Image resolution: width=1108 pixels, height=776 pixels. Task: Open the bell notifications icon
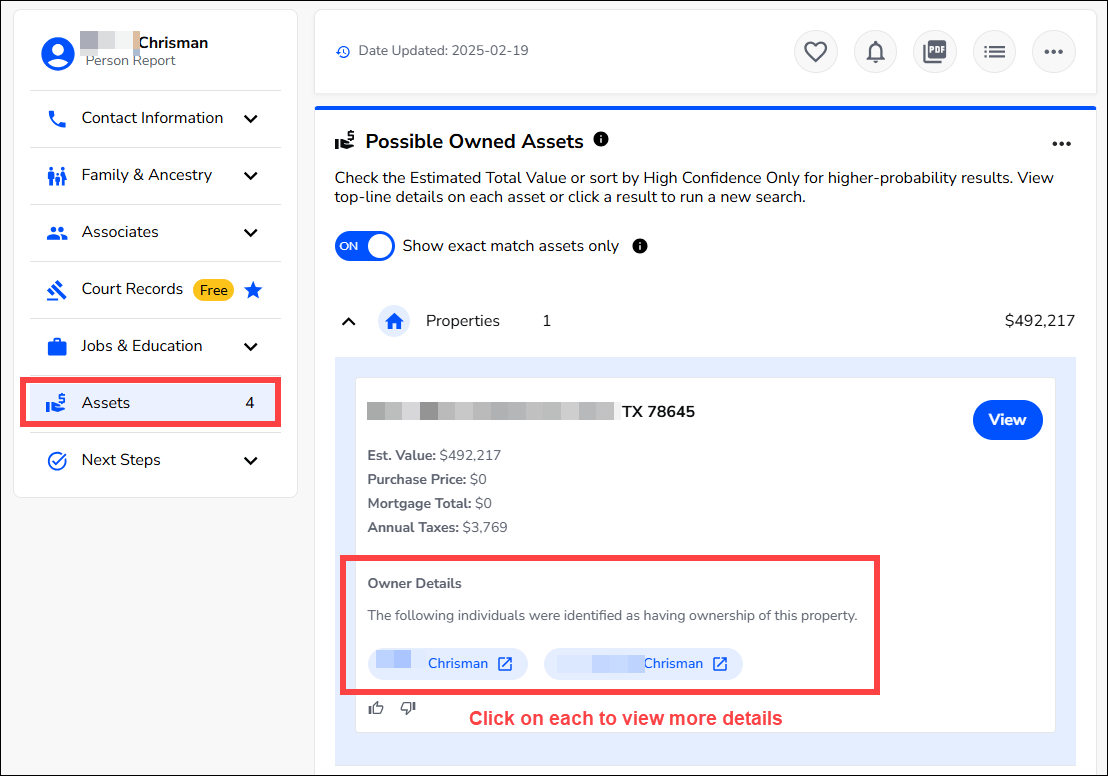pyautogui.click(x=875, y=52)
